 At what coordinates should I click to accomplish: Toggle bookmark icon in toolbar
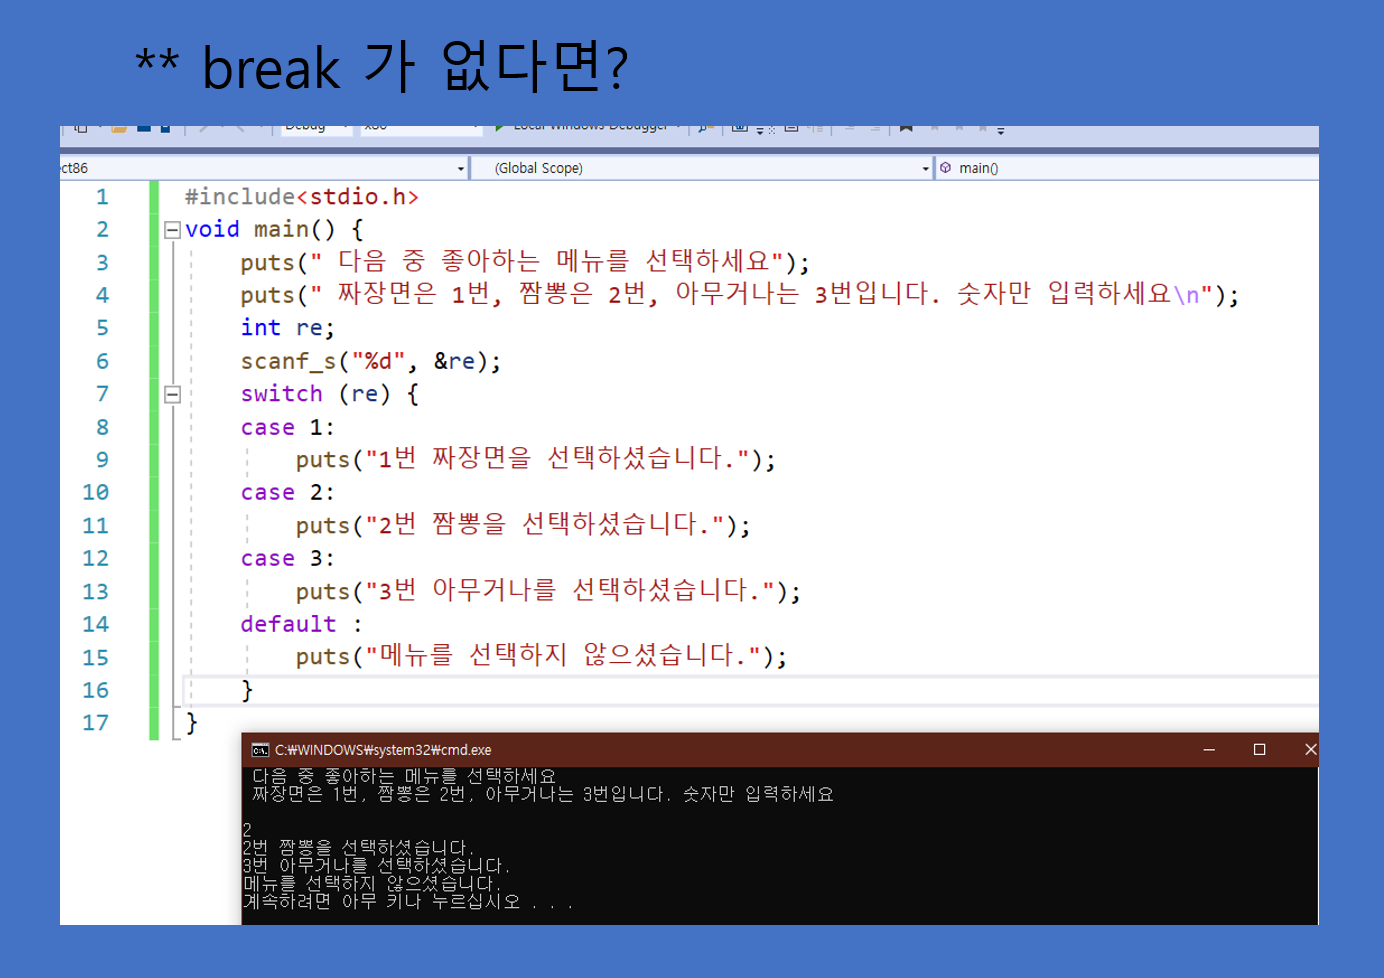906,128
